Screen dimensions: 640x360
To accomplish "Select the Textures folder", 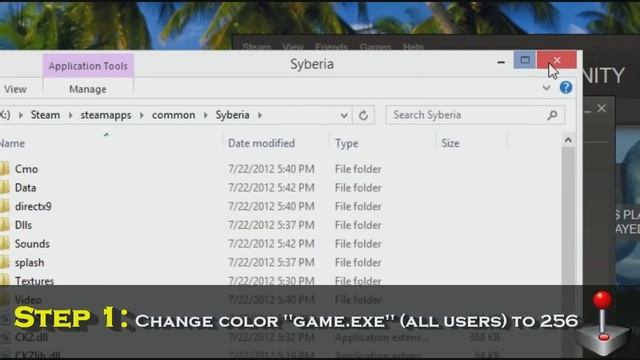I will coord(34,281).
